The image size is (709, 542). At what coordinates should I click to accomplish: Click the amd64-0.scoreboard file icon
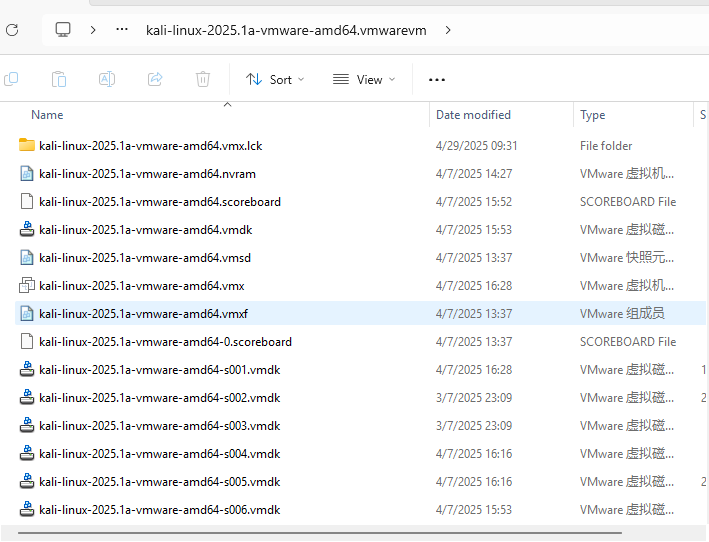(27, 341)
